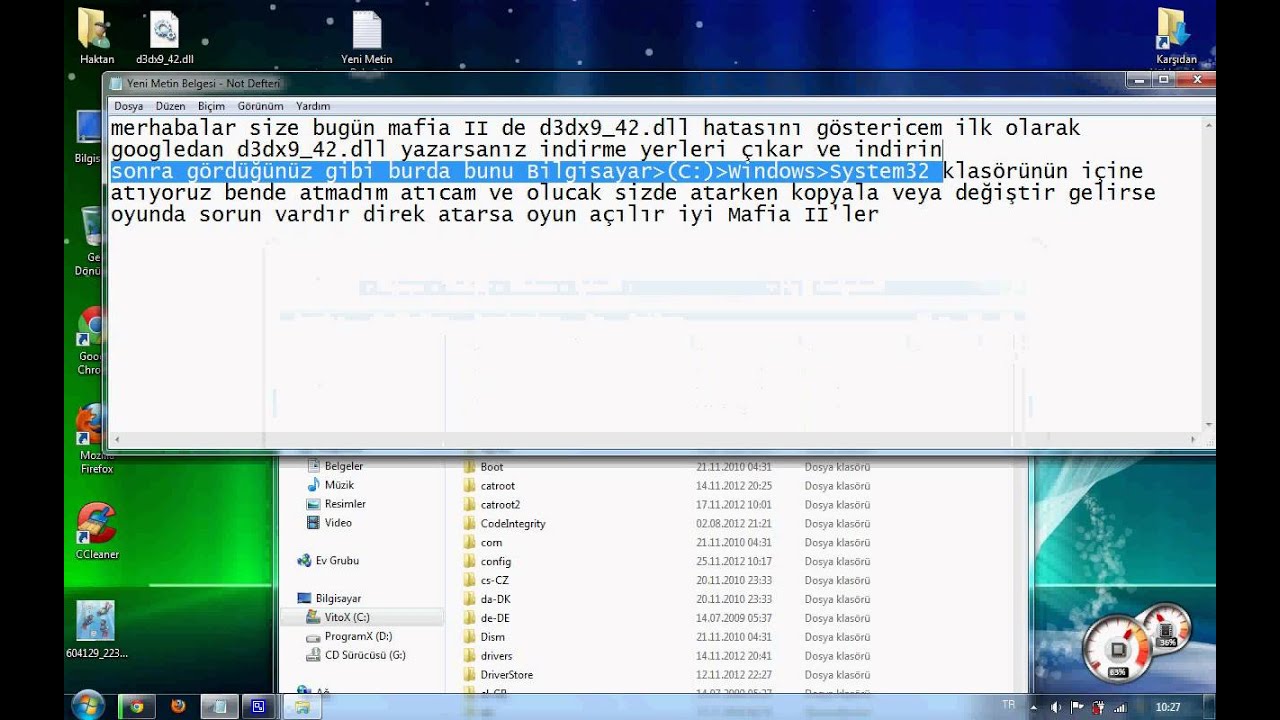The height and width of the screenshot is (720, 1280).
Task: Click Notepad horizontal scrollbar right arrow
Action: click(1193, 439)
